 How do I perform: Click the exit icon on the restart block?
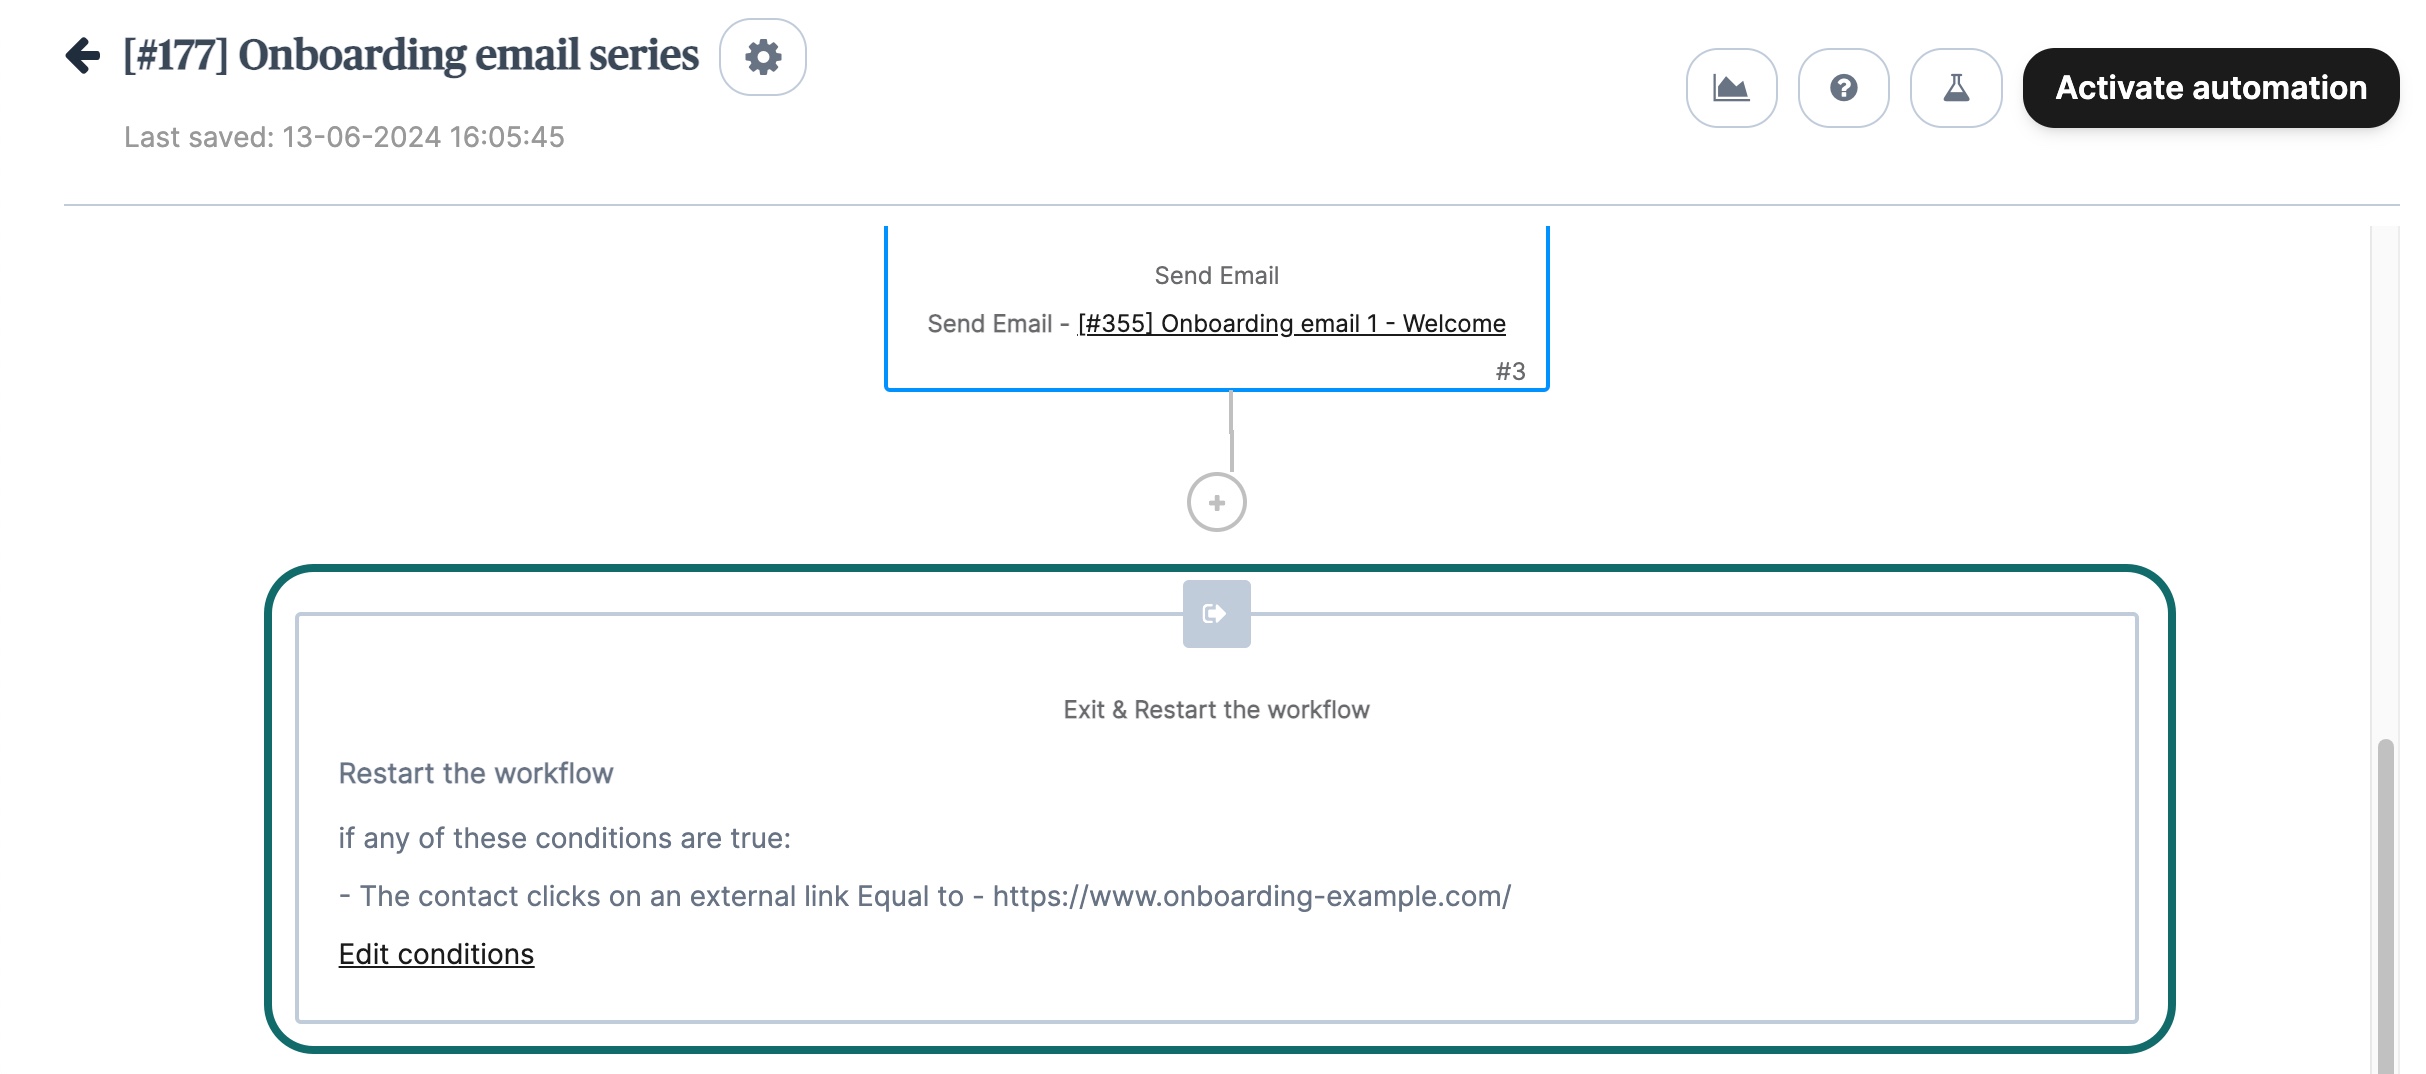[x=1216, y=614]
